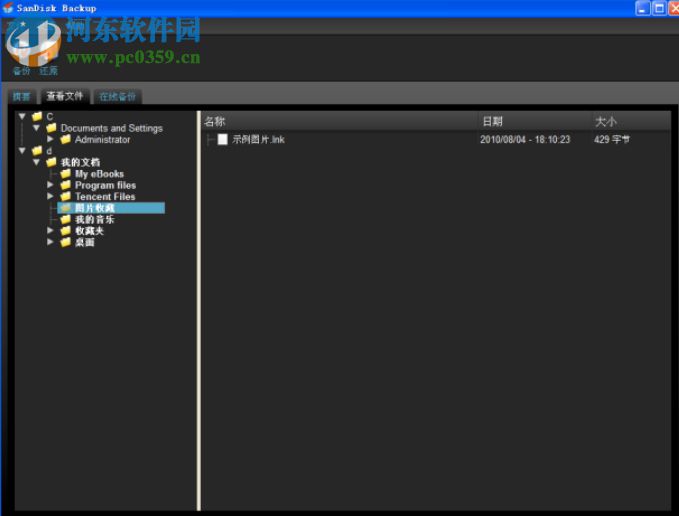The width and height of the screenshot is (679, 516).
Task: Click the 我的音乐 folder icon
Action: 66,219
